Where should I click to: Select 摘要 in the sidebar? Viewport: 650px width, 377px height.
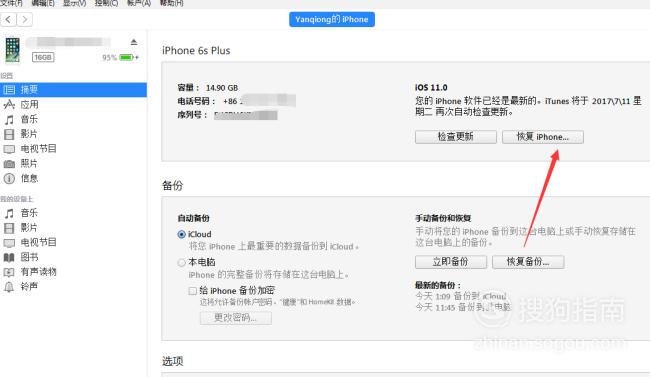click(73, 90)
